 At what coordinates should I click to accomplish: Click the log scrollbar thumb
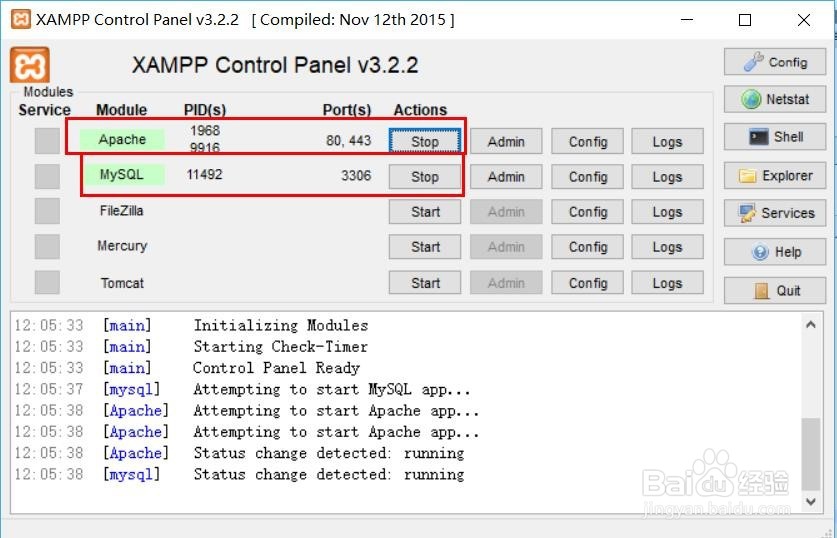811,454
